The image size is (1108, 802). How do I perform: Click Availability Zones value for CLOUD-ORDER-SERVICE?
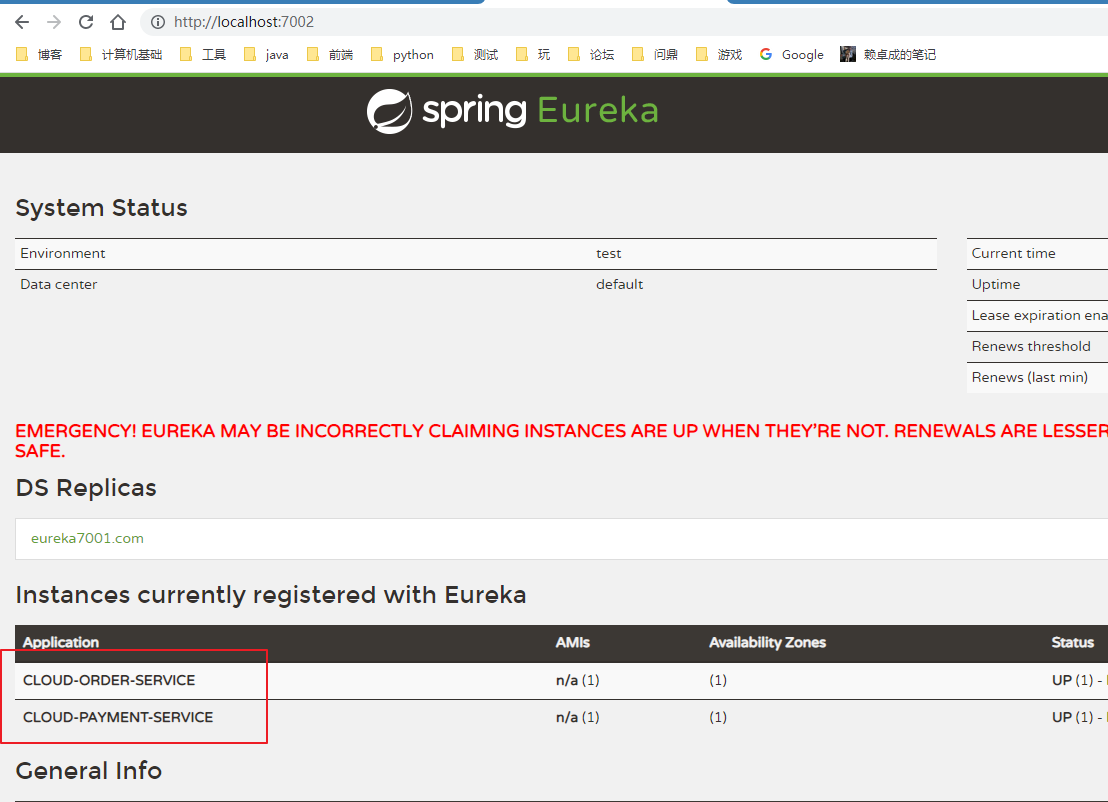click(718, 680)
